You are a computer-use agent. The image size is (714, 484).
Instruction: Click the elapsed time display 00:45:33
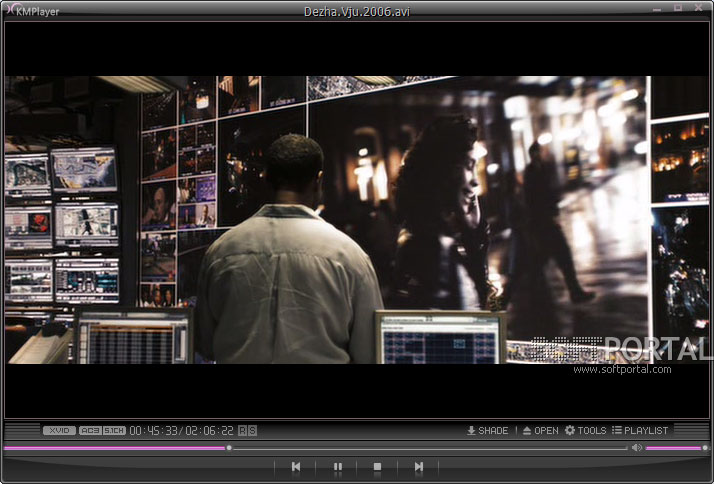coord(154,430)
